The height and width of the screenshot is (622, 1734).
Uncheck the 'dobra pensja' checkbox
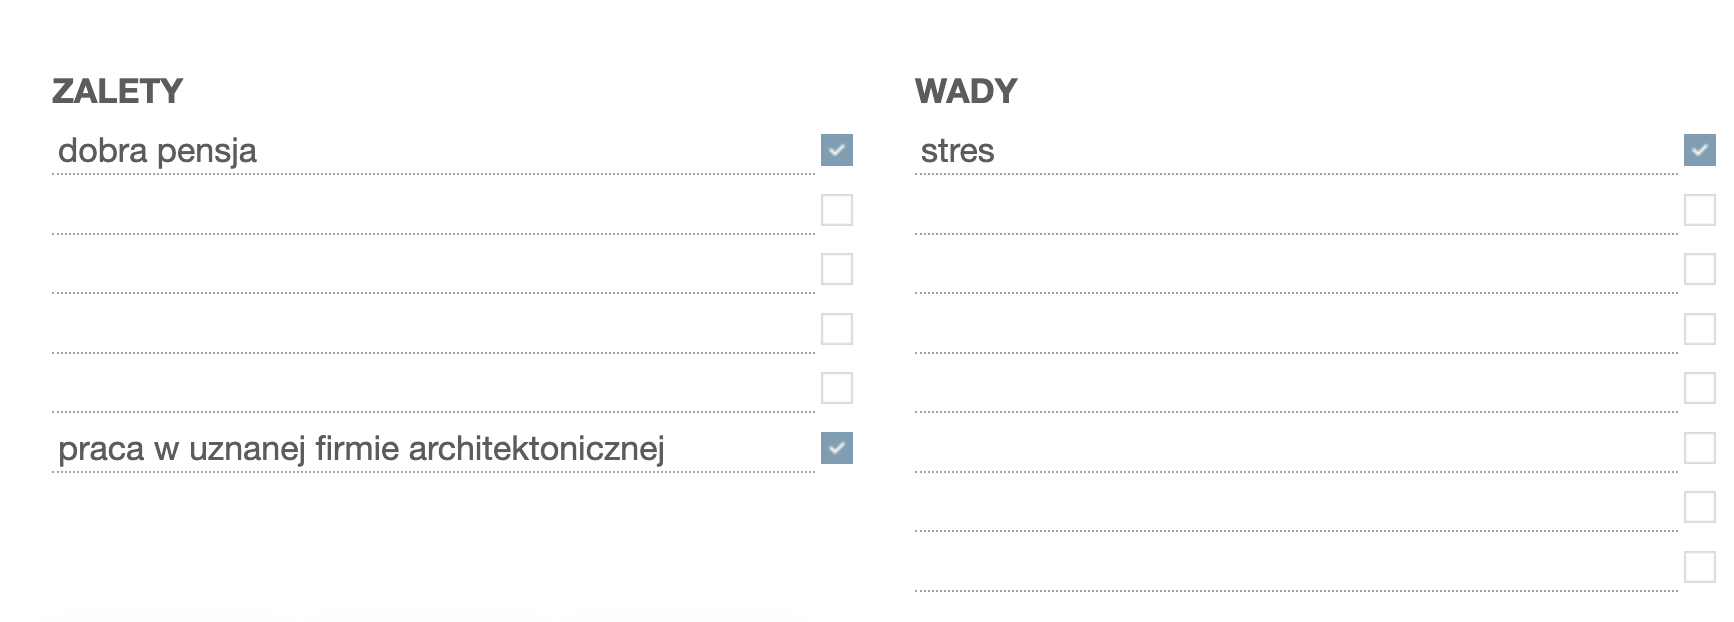[x=837, y=150]
